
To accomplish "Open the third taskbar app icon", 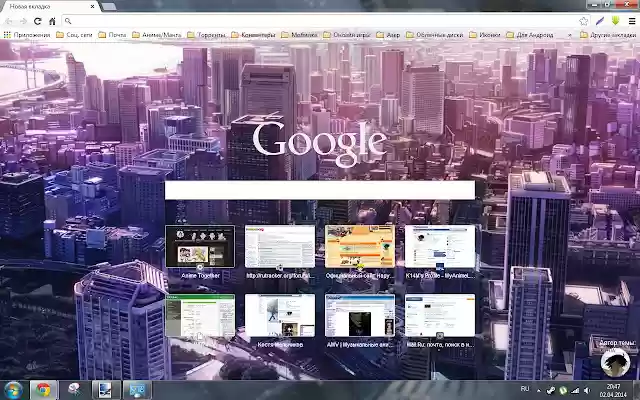I will 74,390.
